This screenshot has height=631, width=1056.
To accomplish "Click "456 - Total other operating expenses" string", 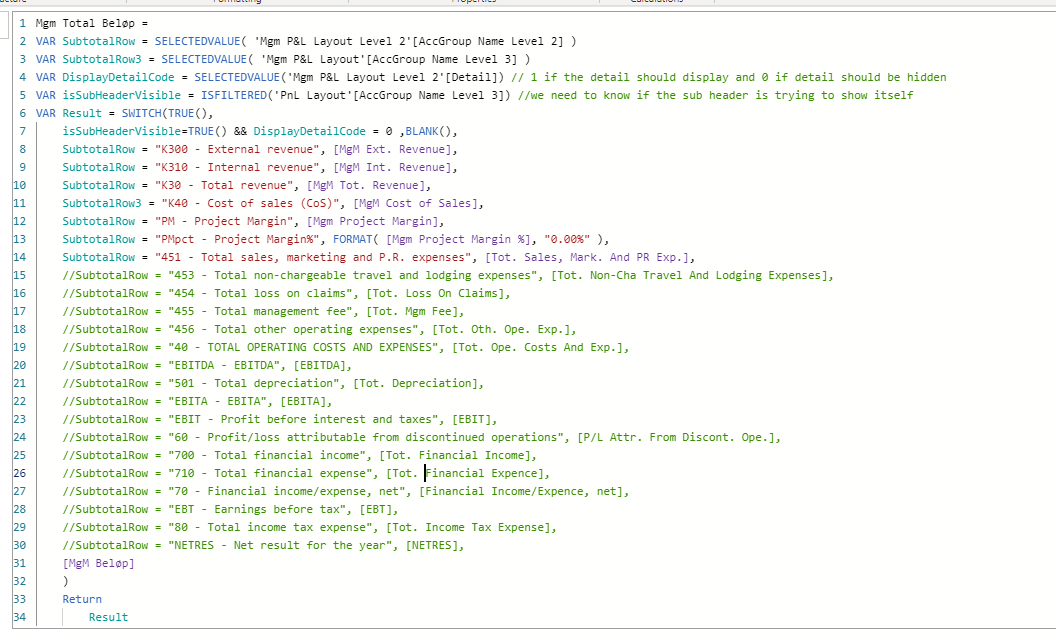I will click(x=293, y=329).
